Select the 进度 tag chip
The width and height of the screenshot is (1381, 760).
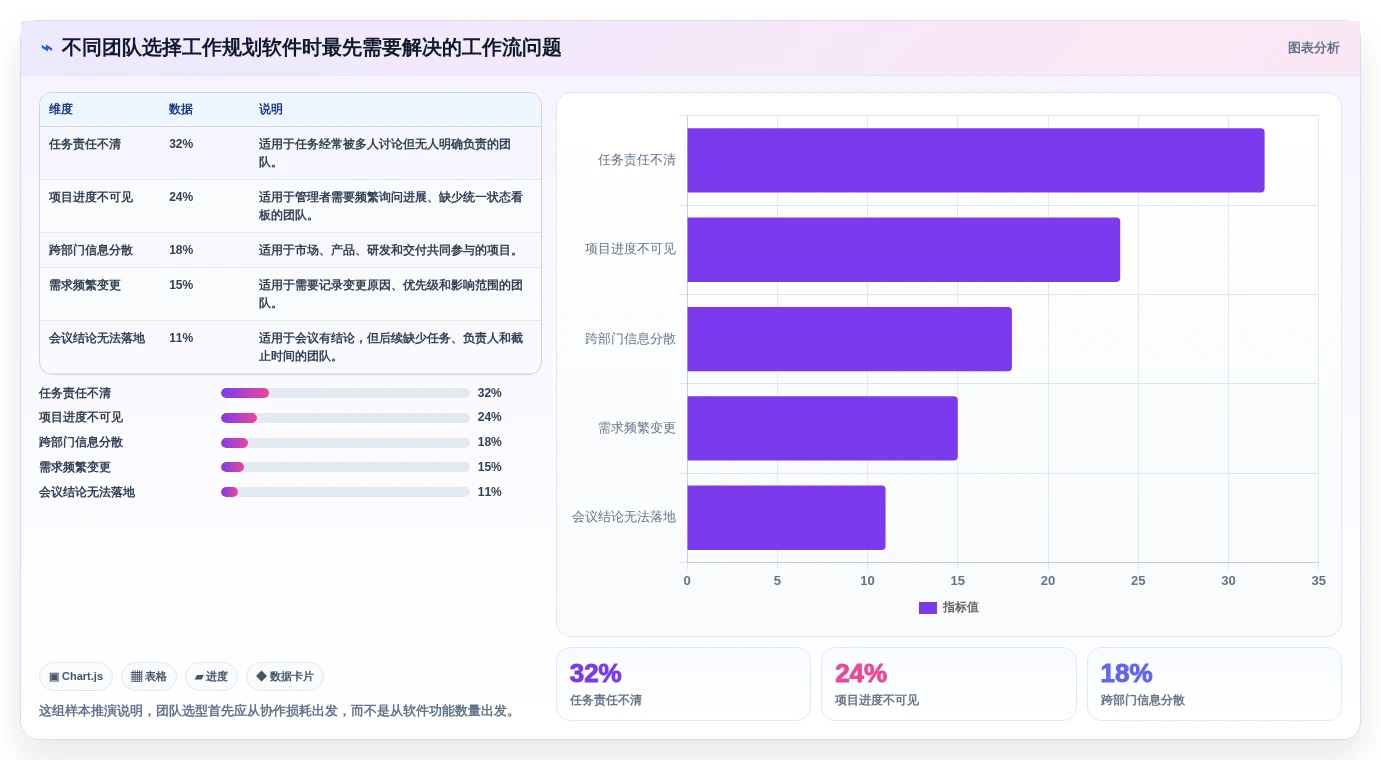(211, 677)
